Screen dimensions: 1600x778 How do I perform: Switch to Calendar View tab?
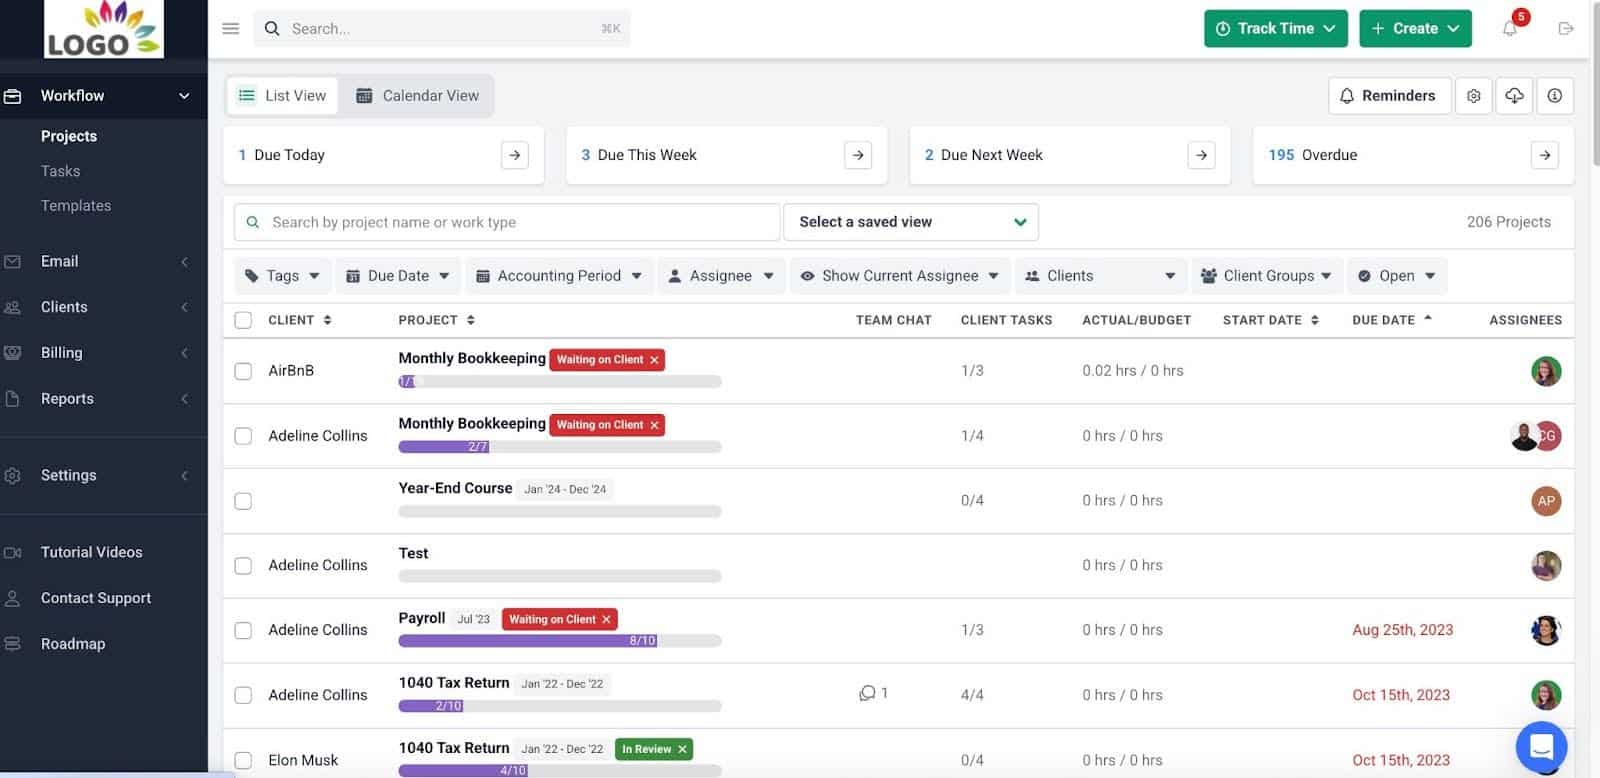(417, 96)
